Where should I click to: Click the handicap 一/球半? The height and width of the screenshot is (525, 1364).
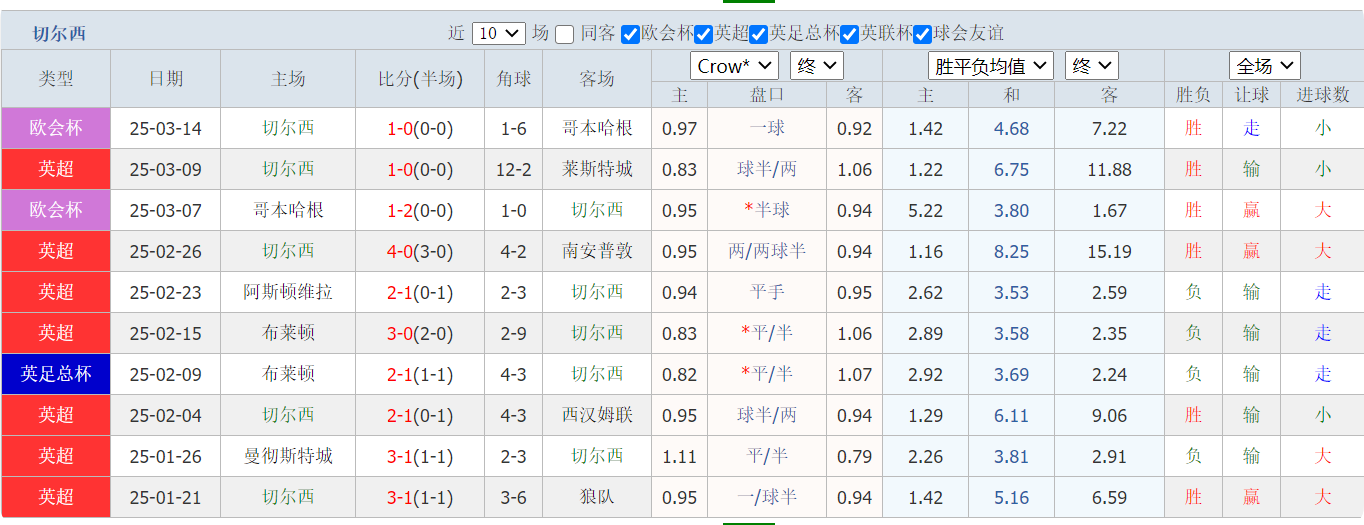pos(767,497)
